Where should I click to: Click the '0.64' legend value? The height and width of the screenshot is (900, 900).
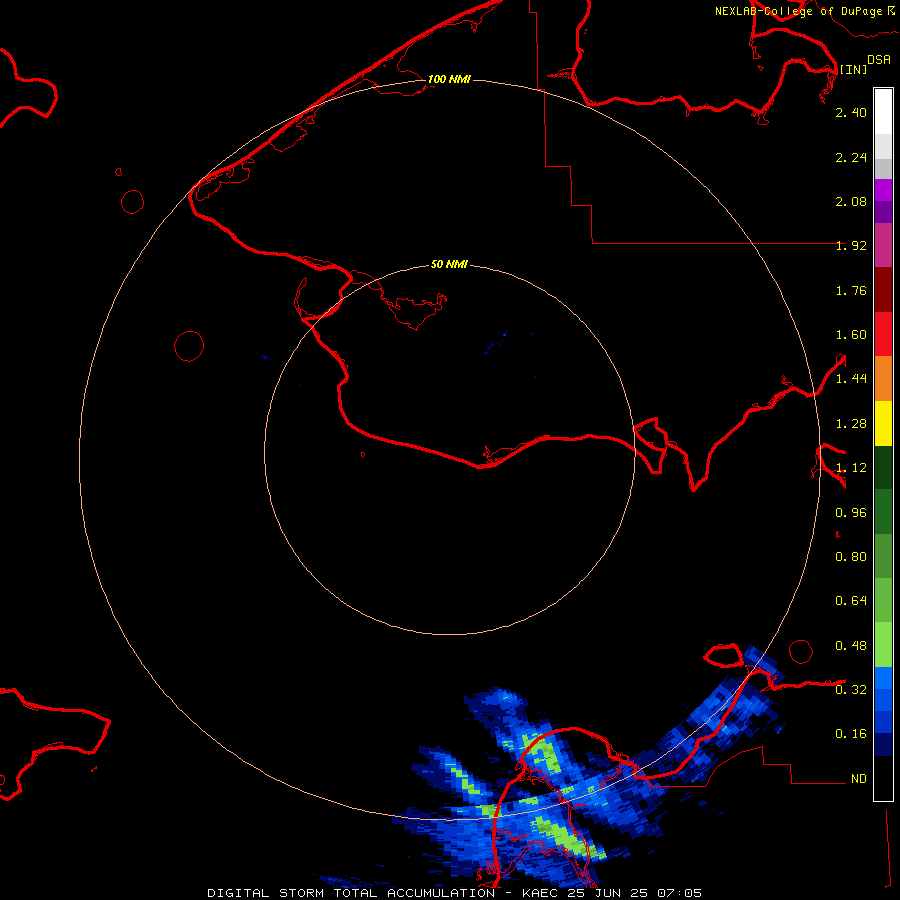[851, 601]
